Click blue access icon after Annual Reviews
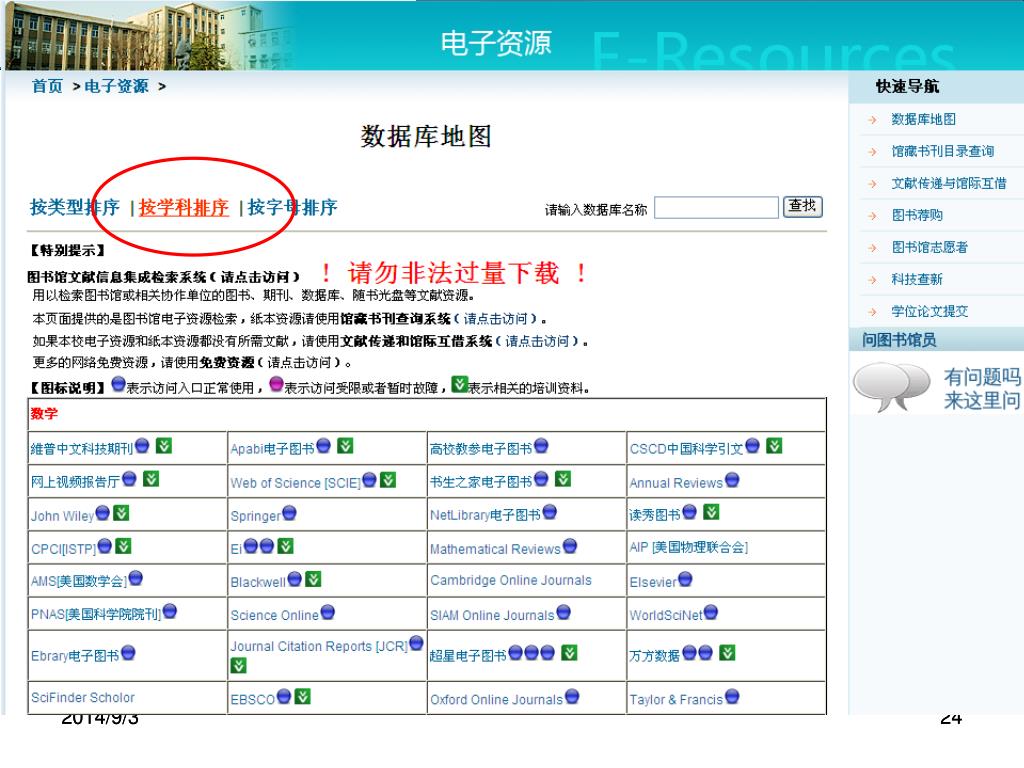 (x=732, y=480)
